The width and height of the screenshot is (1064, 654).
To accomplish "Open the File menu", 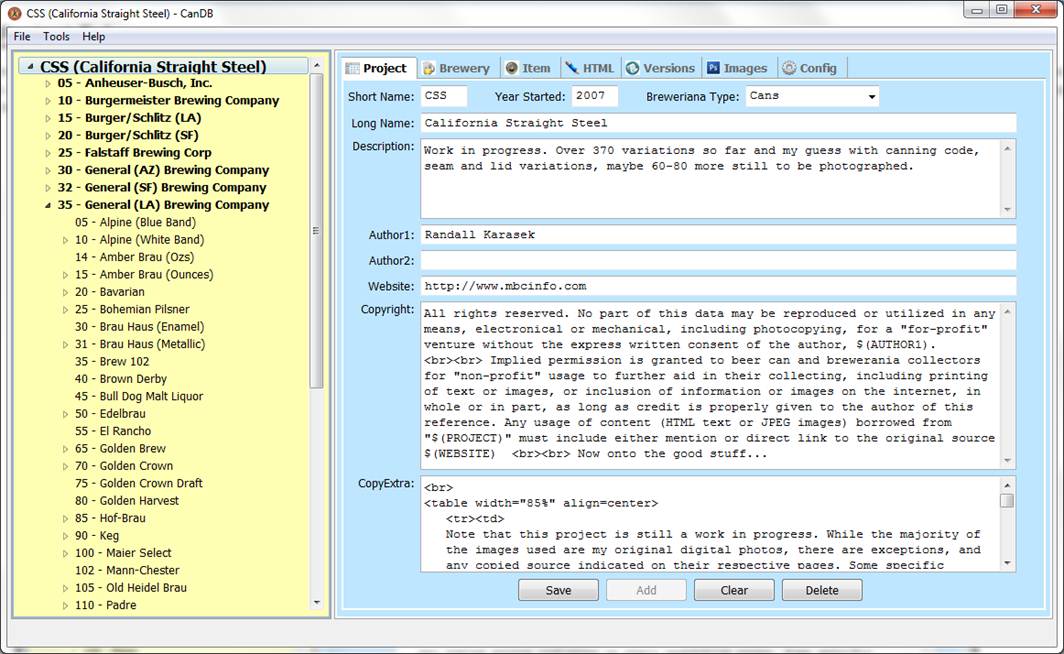I will (x=22, y=37).
